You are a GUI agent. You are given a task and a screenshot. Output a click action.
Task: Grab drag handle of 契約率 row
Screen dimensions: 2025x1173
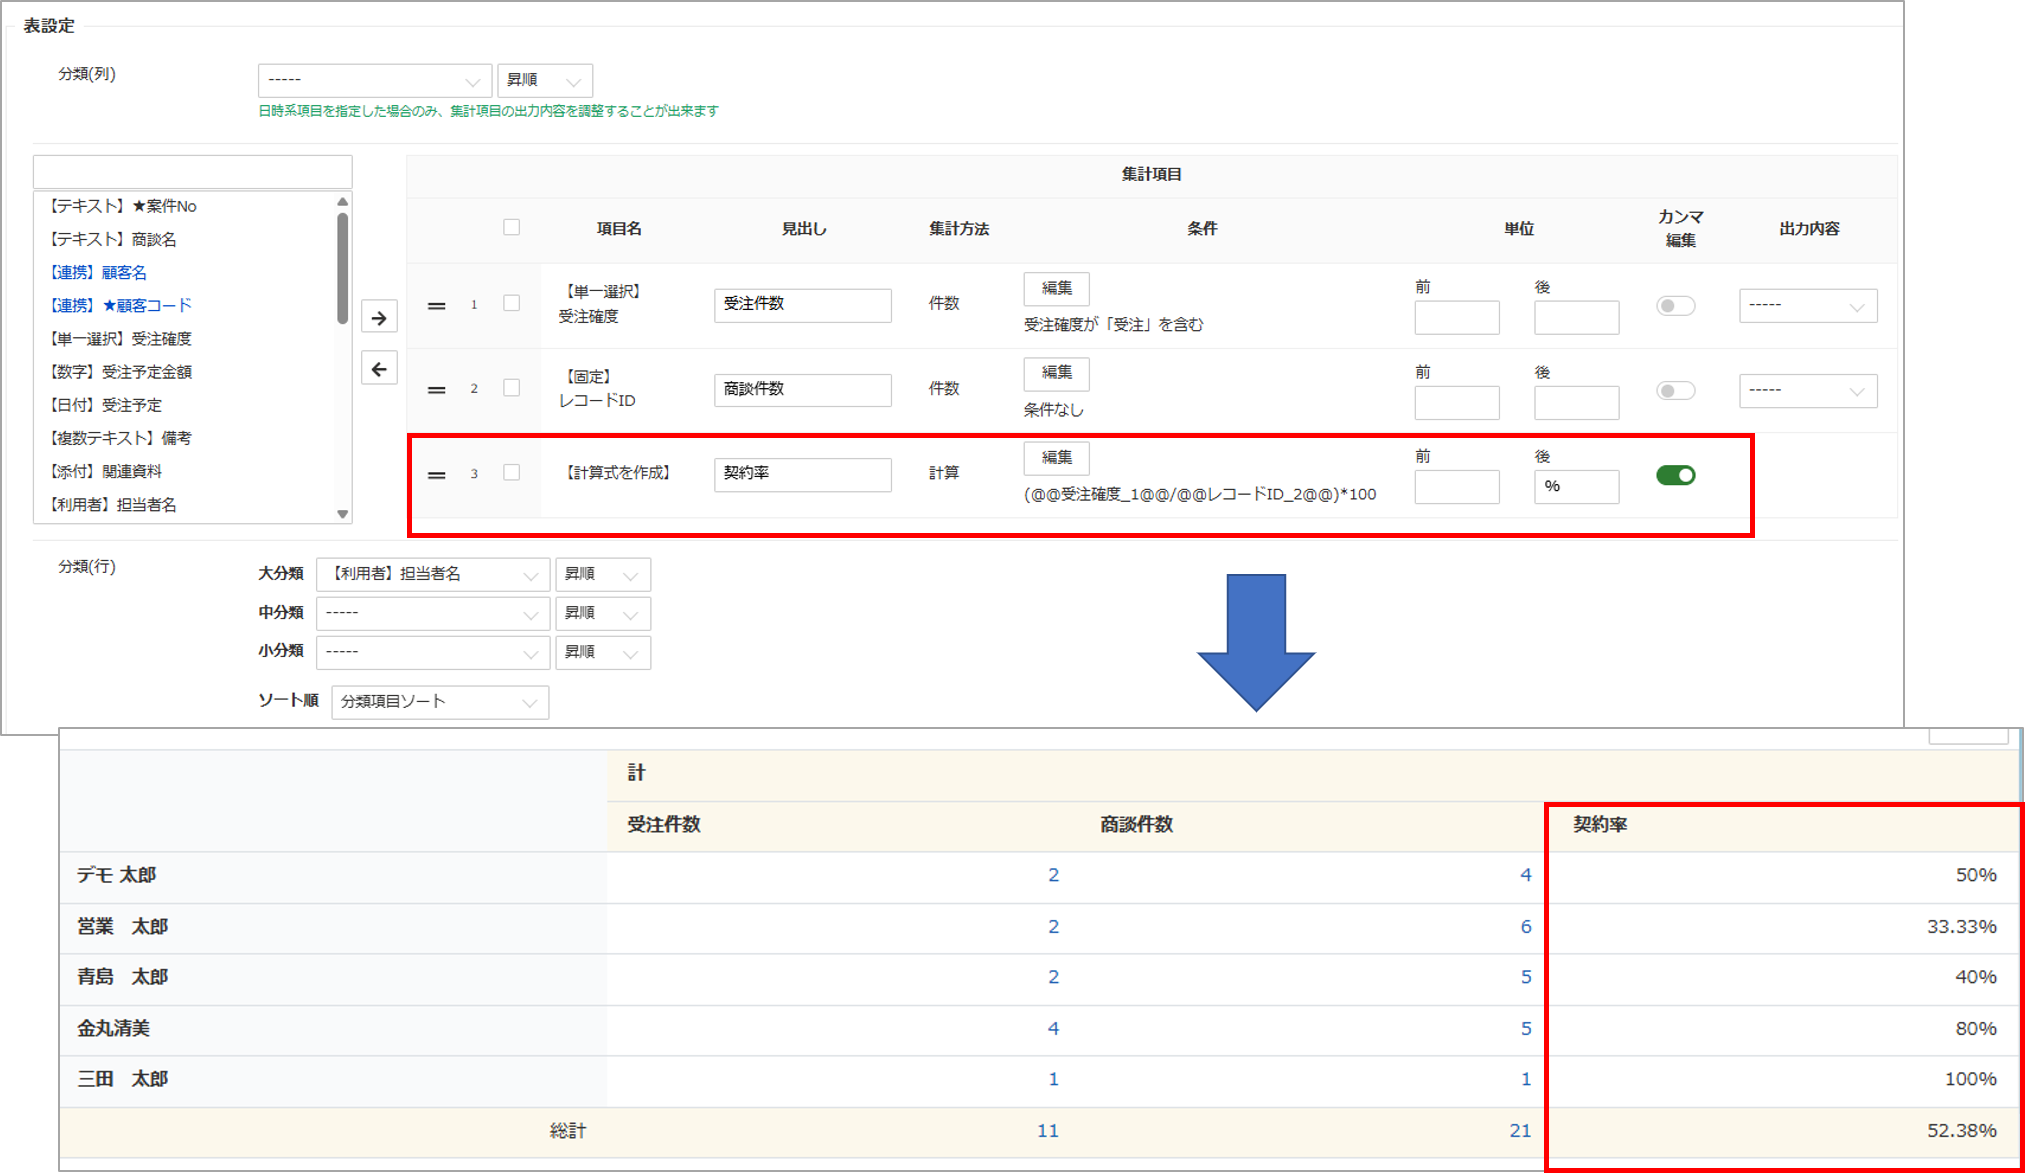437,474
